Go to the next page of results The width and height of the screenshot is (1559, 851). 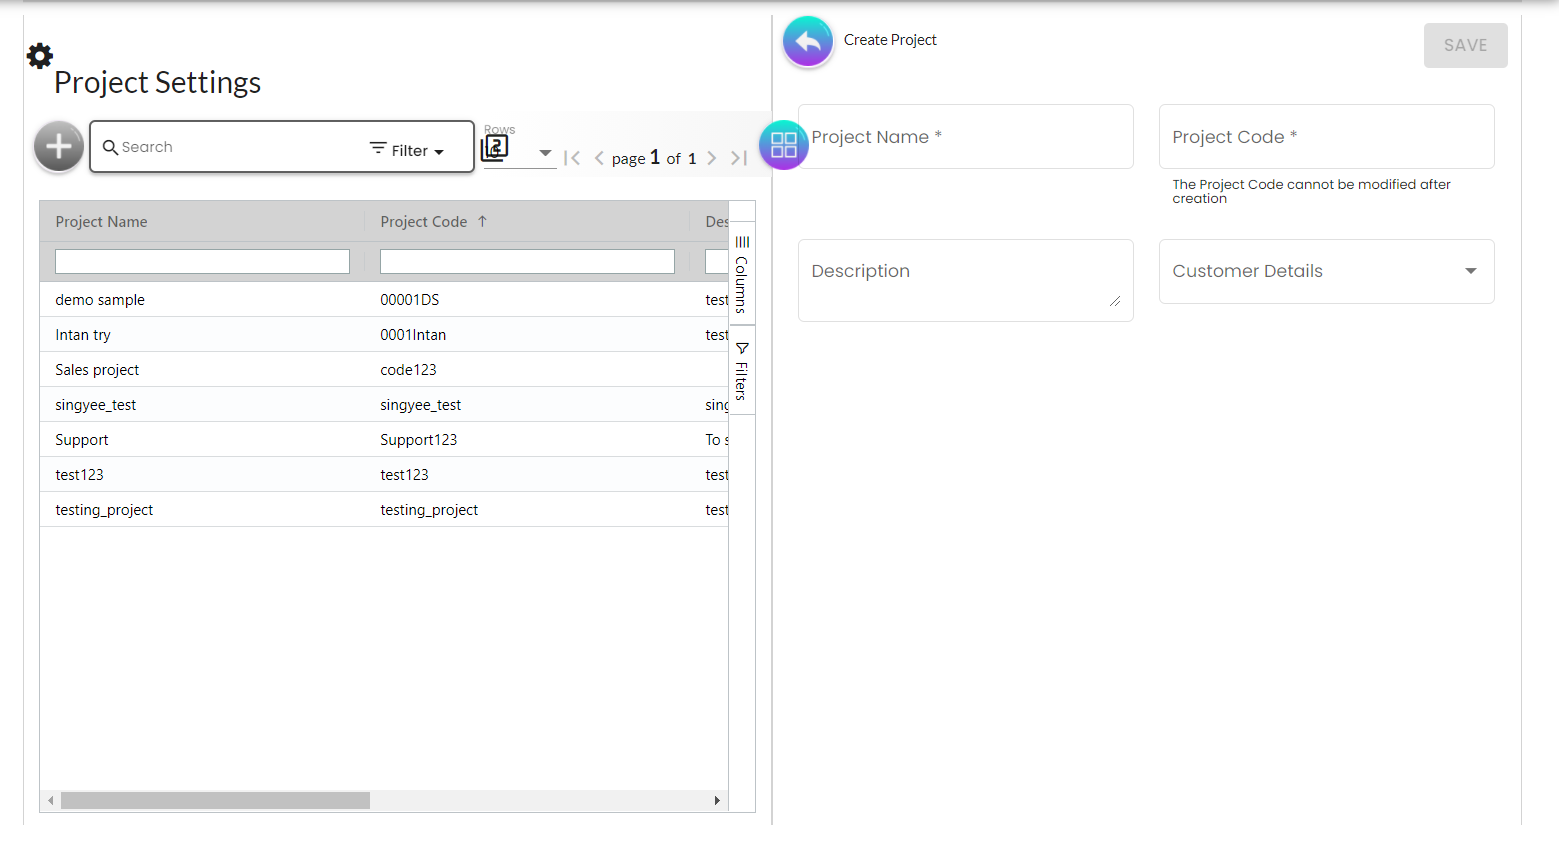(x=712, y=158)
